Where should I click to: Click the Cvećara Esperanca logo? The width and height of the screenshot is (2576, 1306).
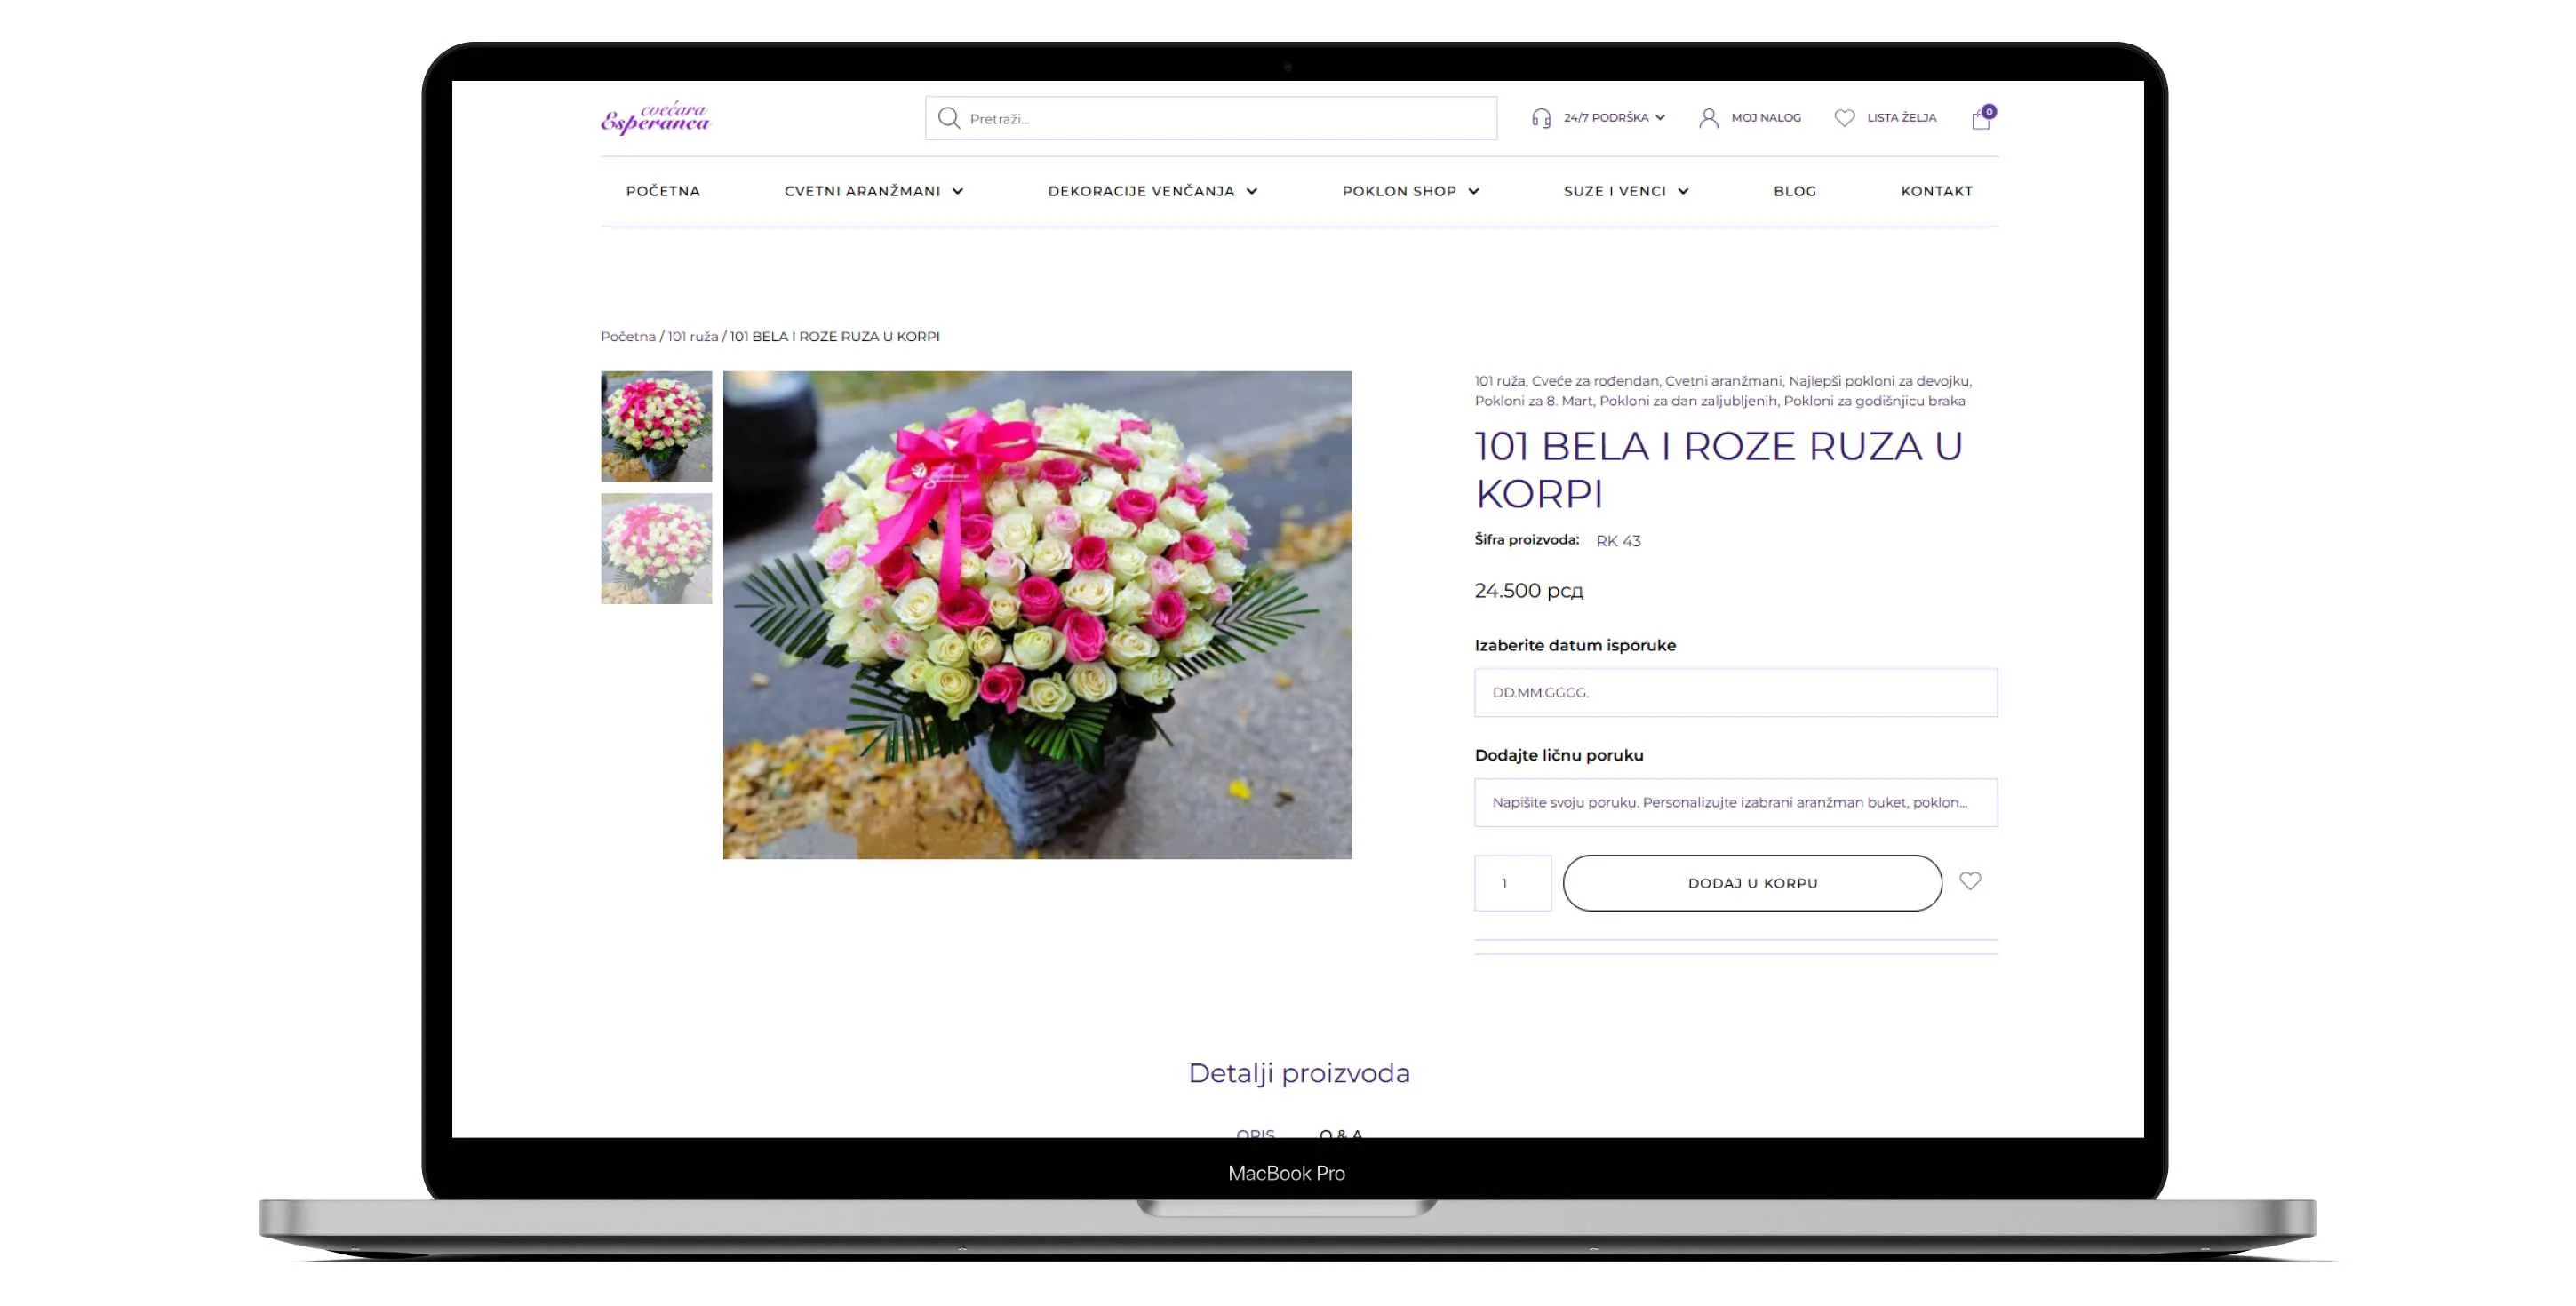[655, 118]
